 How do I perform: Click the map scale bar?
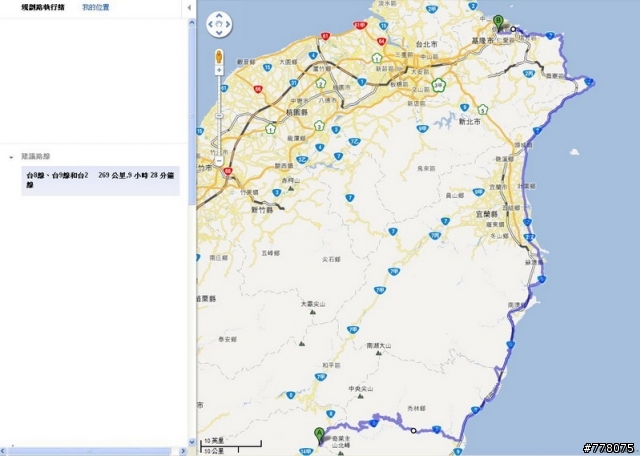(231, 446)
